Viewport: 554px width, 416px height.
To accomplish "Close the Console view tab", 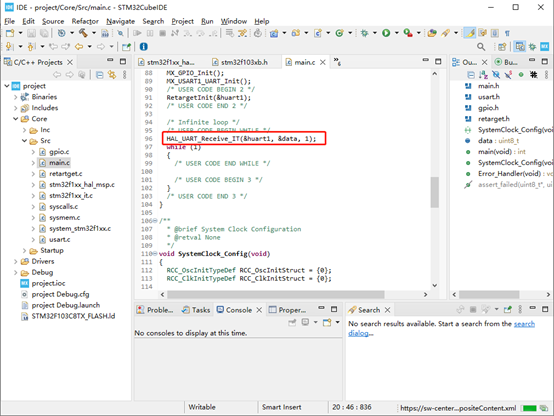I will (x=259, y=310).
